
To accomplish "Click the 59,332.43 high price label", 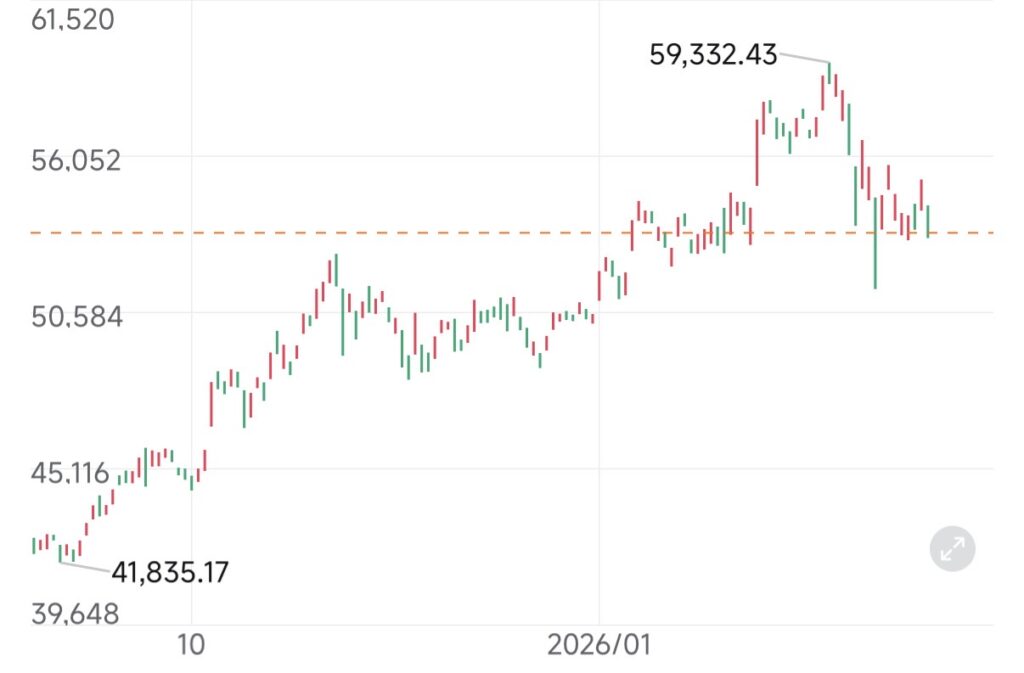I will point(713,55).
